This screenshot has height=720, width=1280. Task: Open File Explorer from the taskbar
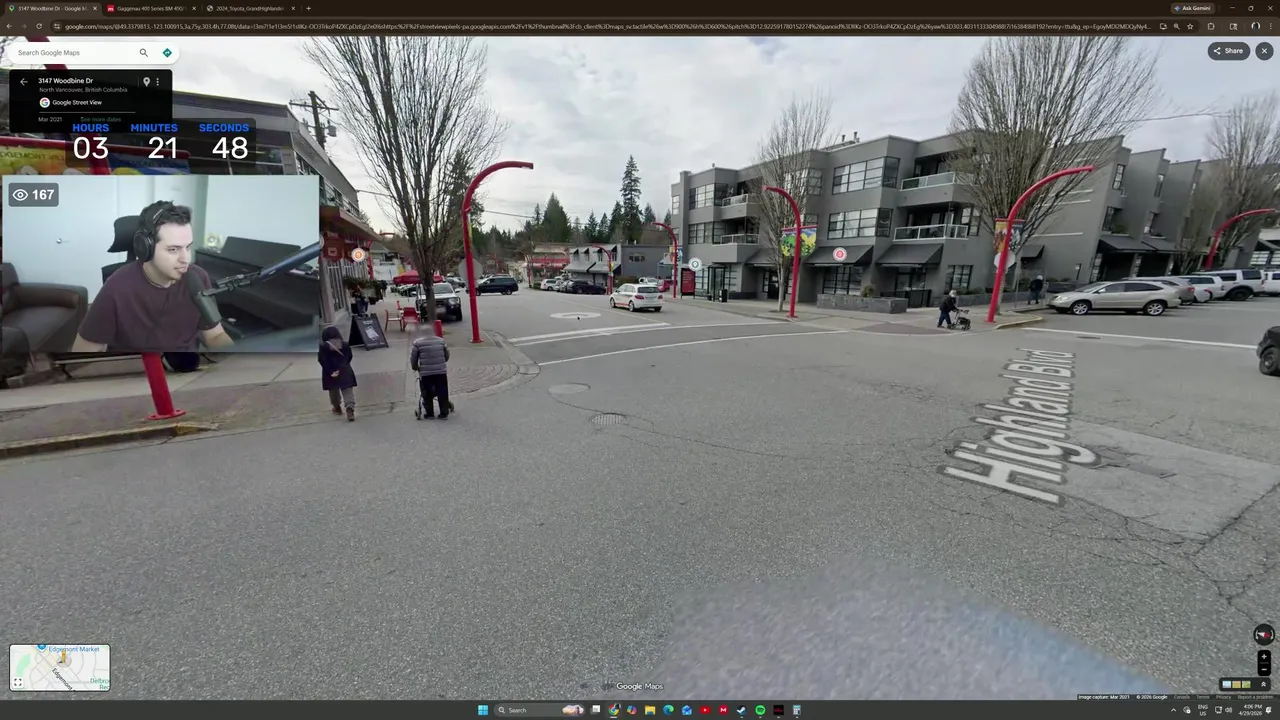coord(650,710)
